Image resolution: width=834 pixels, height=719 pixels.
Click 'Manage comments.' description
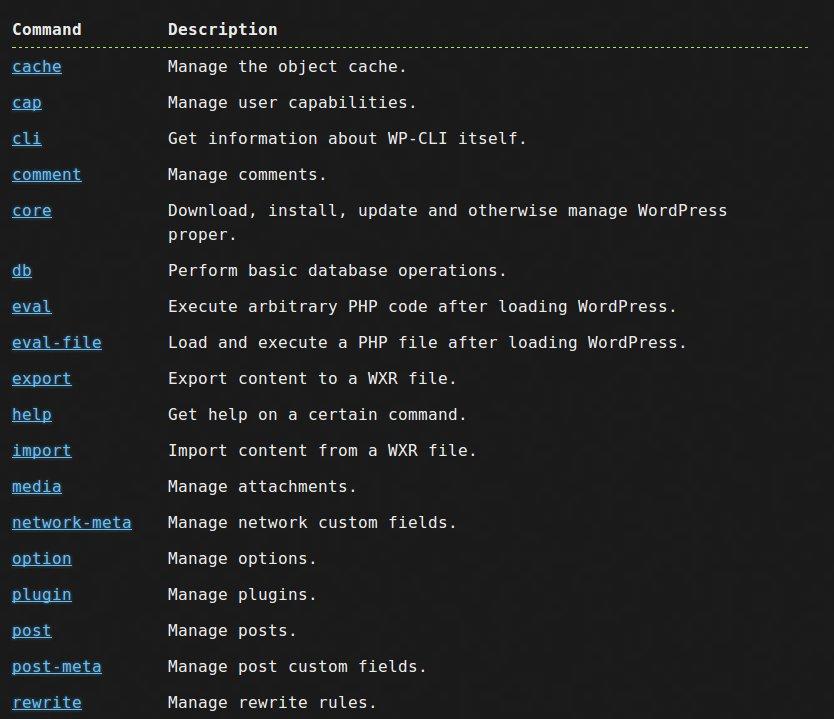click(247, 174)
